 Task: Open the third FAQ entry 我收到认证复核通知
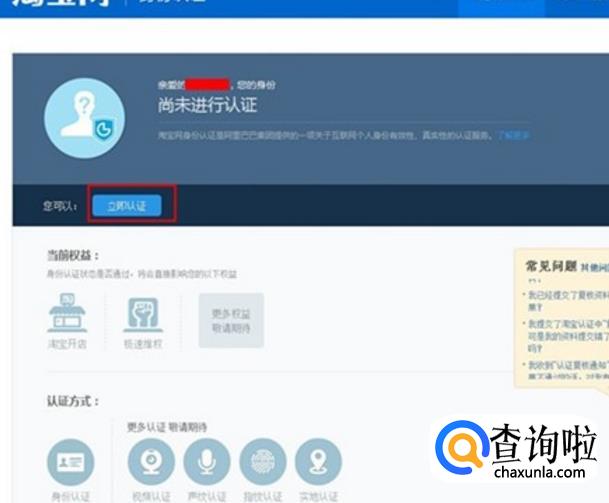568,370
